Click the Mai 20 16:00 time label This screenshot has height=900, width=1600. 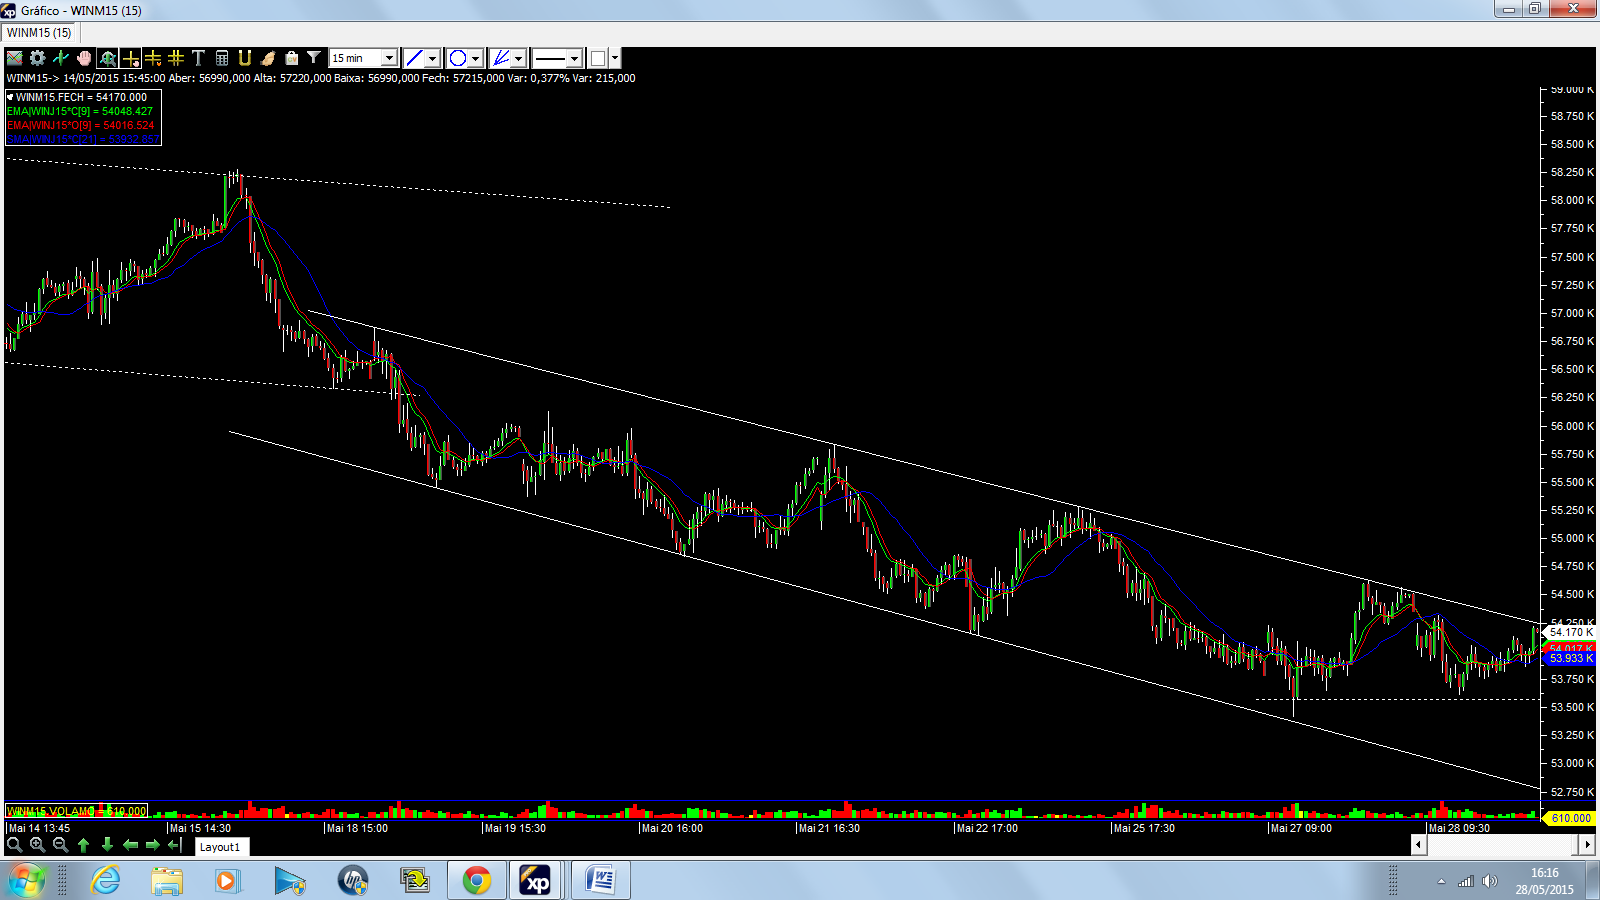[672, 828]
